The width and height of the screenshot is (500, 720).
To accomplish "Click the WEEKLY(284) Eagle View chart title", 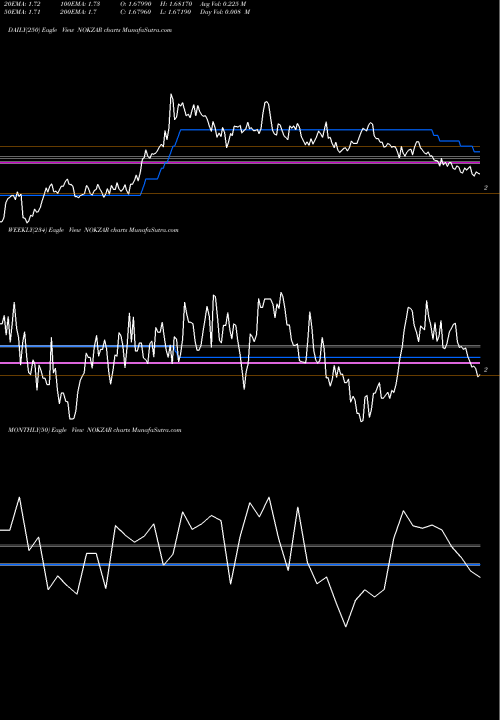I will (93, 230).
